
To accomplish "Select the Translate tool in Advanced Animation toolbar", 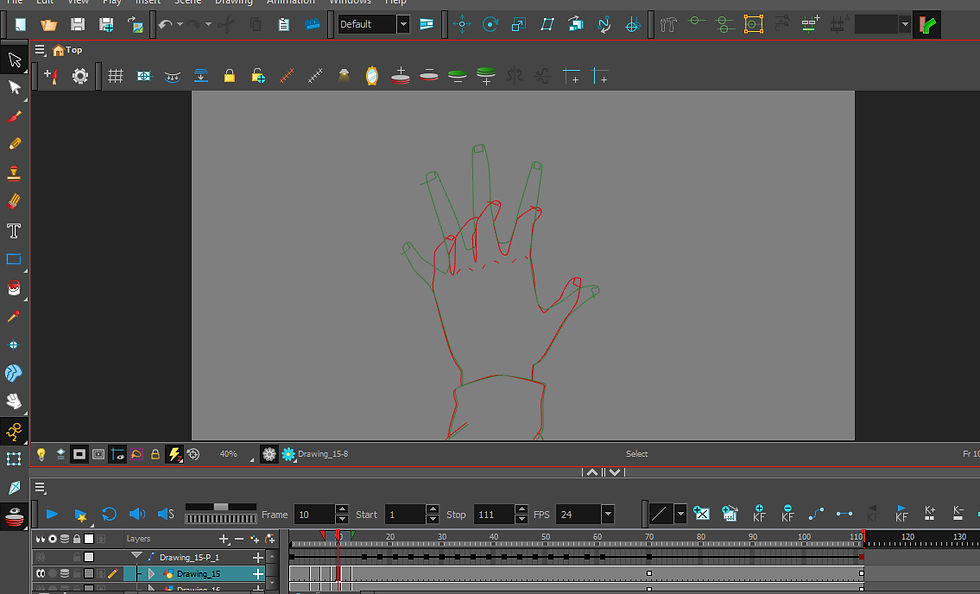I will coord(462,24).
